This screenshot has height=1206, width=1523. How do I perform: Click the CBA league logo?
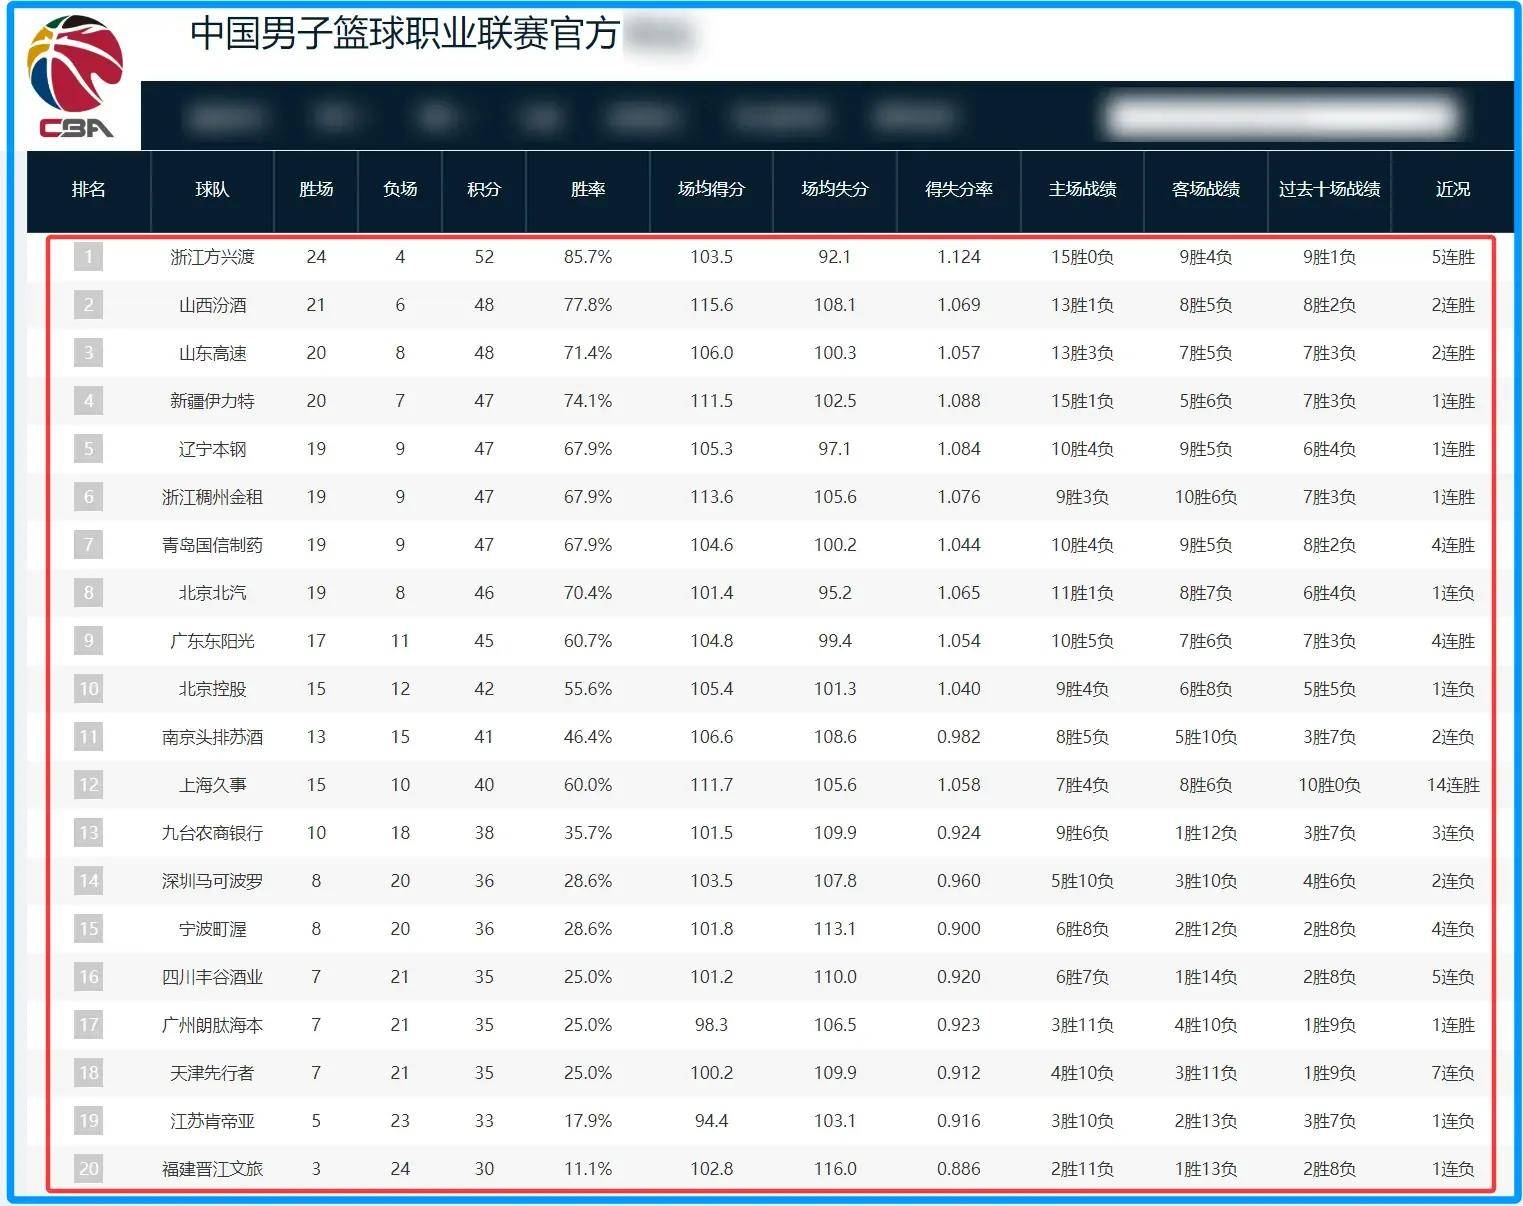(x=75, y=78)
